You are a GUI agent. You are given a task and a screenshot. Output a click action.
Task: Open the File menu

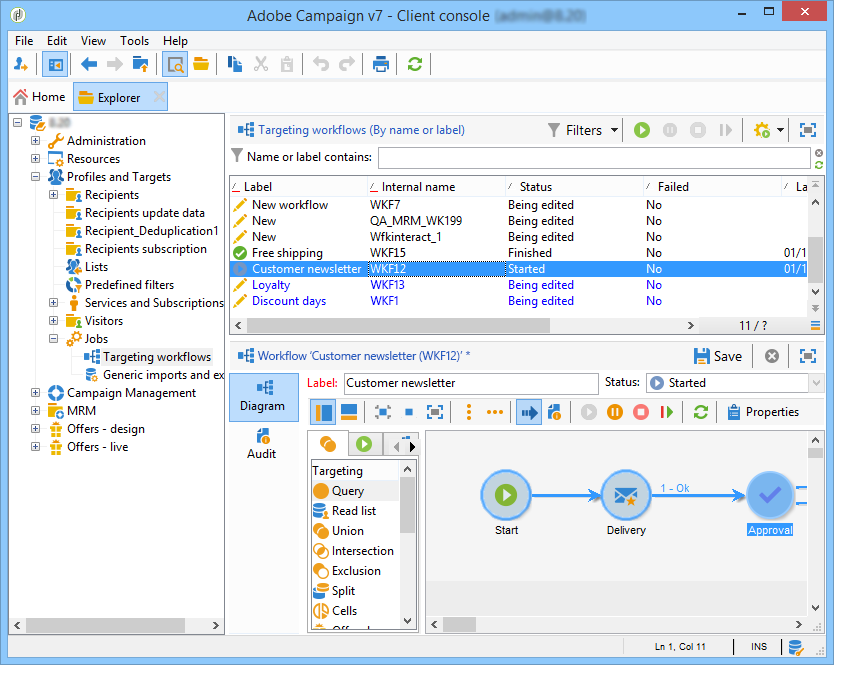[x=24, y=41]
